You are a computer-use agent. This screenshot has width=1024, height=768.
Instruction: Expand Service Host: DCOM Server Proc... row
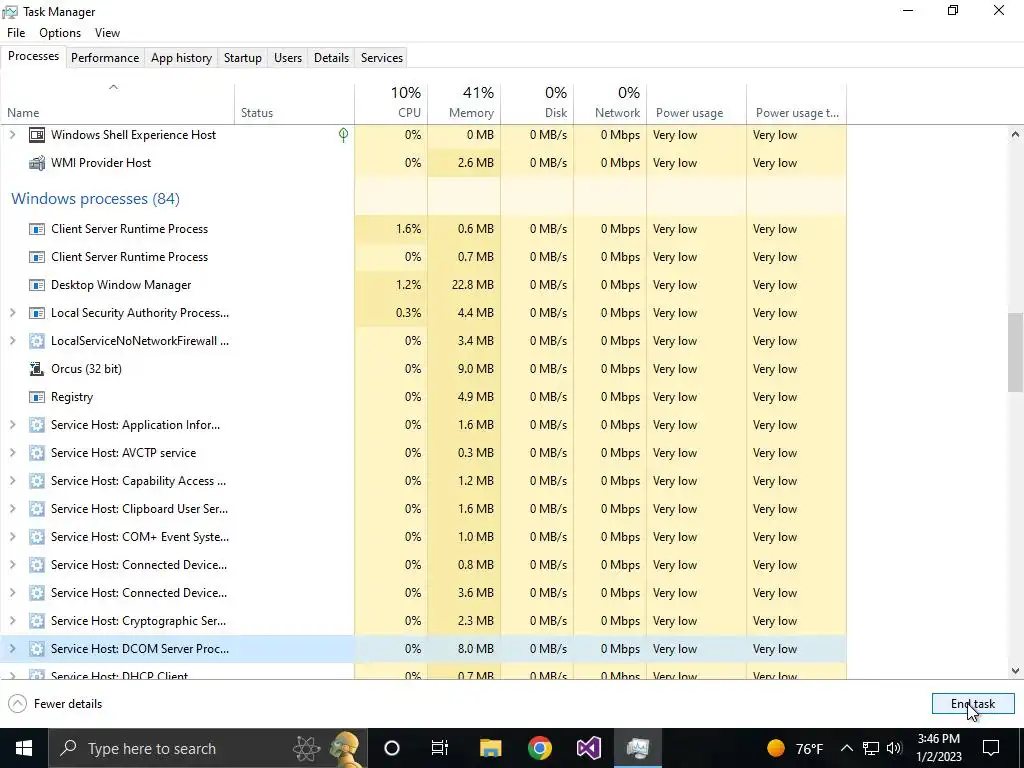click(x=12, y=649)
